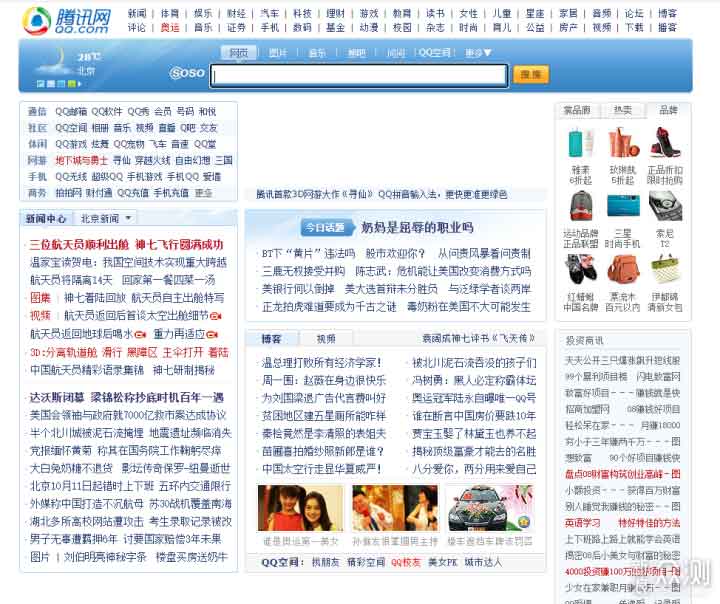Select the 热卖 shopping tab
Screen dimensions: 720x604
coord(623,110)
